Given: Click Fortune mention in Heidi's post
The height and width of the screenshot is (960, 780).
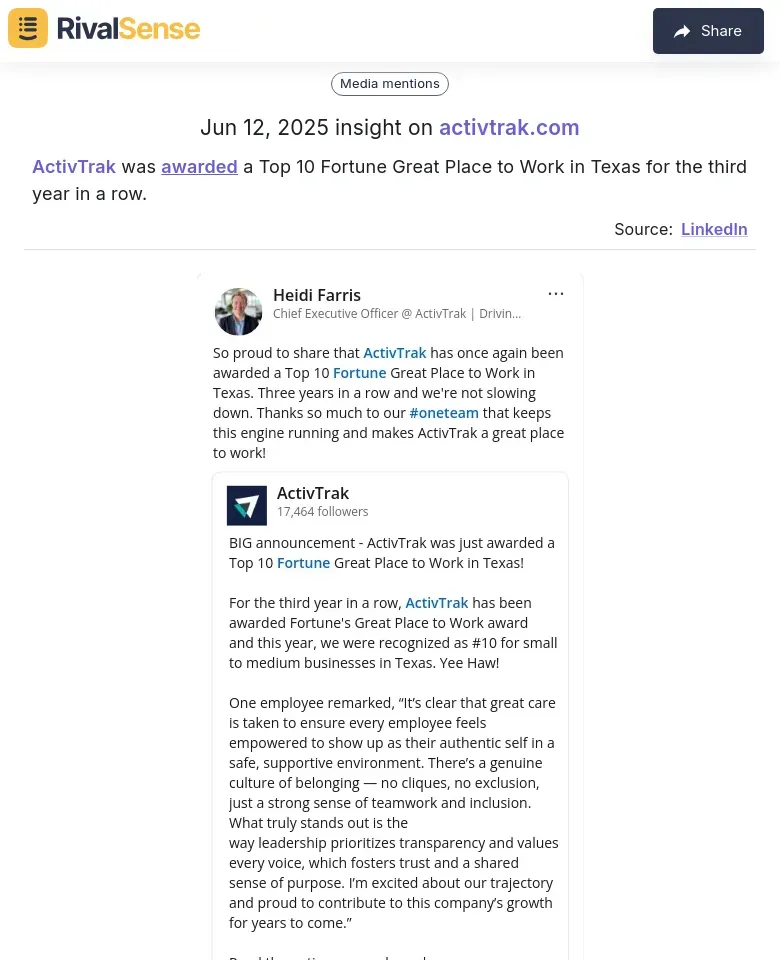Looking at the screenshot, I should click(359, 373).
